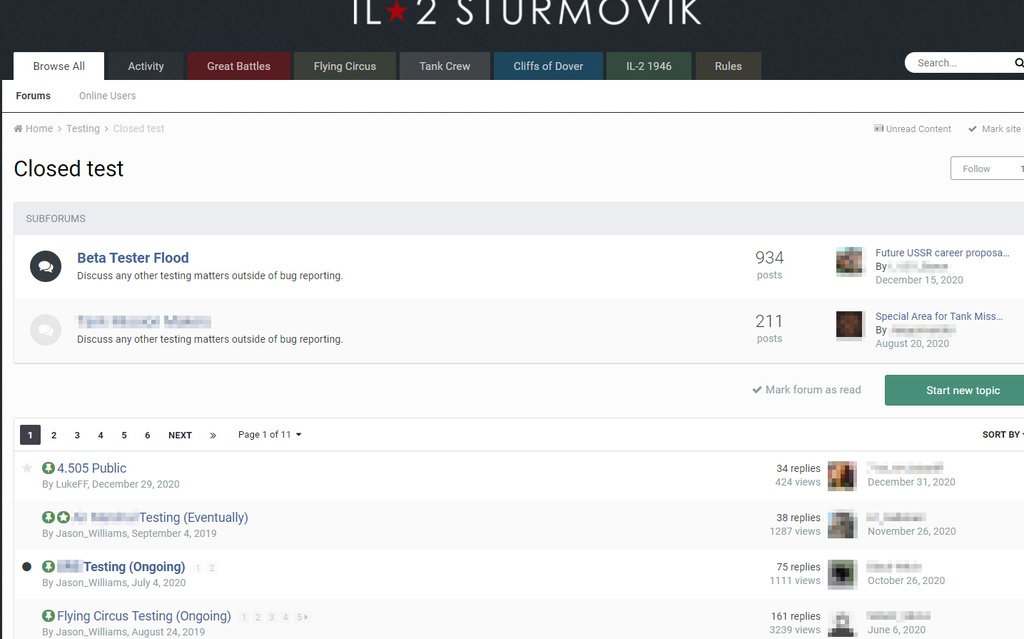The width and height of the screenshot is (1024, 639).
Task: Click the Unread Content icon
Action: (x=879, y=129)
